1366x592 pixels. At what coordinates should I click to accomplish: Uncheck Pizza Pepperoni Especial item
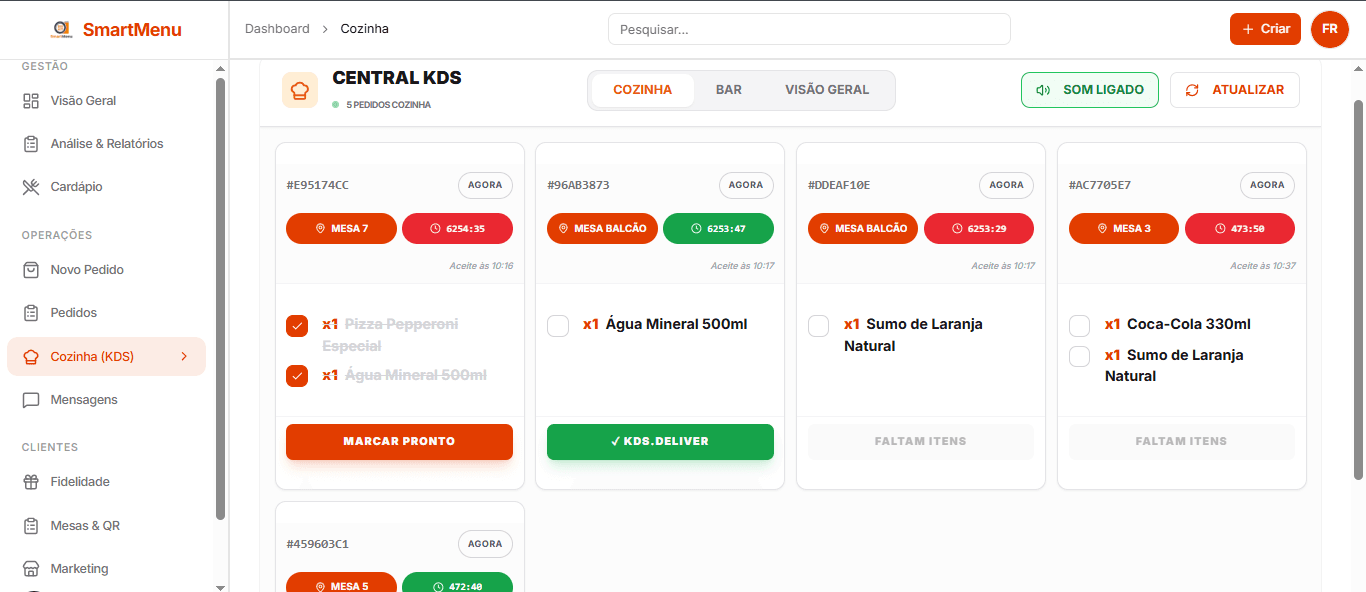click(297, 326)
